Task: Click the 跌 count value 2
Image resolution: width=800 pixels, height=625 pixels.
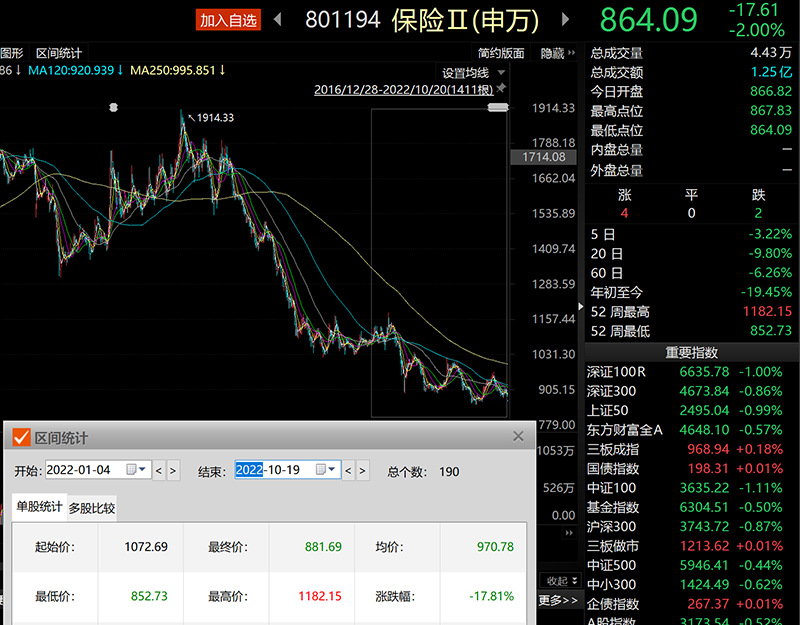Action: (x=758, y=213)
